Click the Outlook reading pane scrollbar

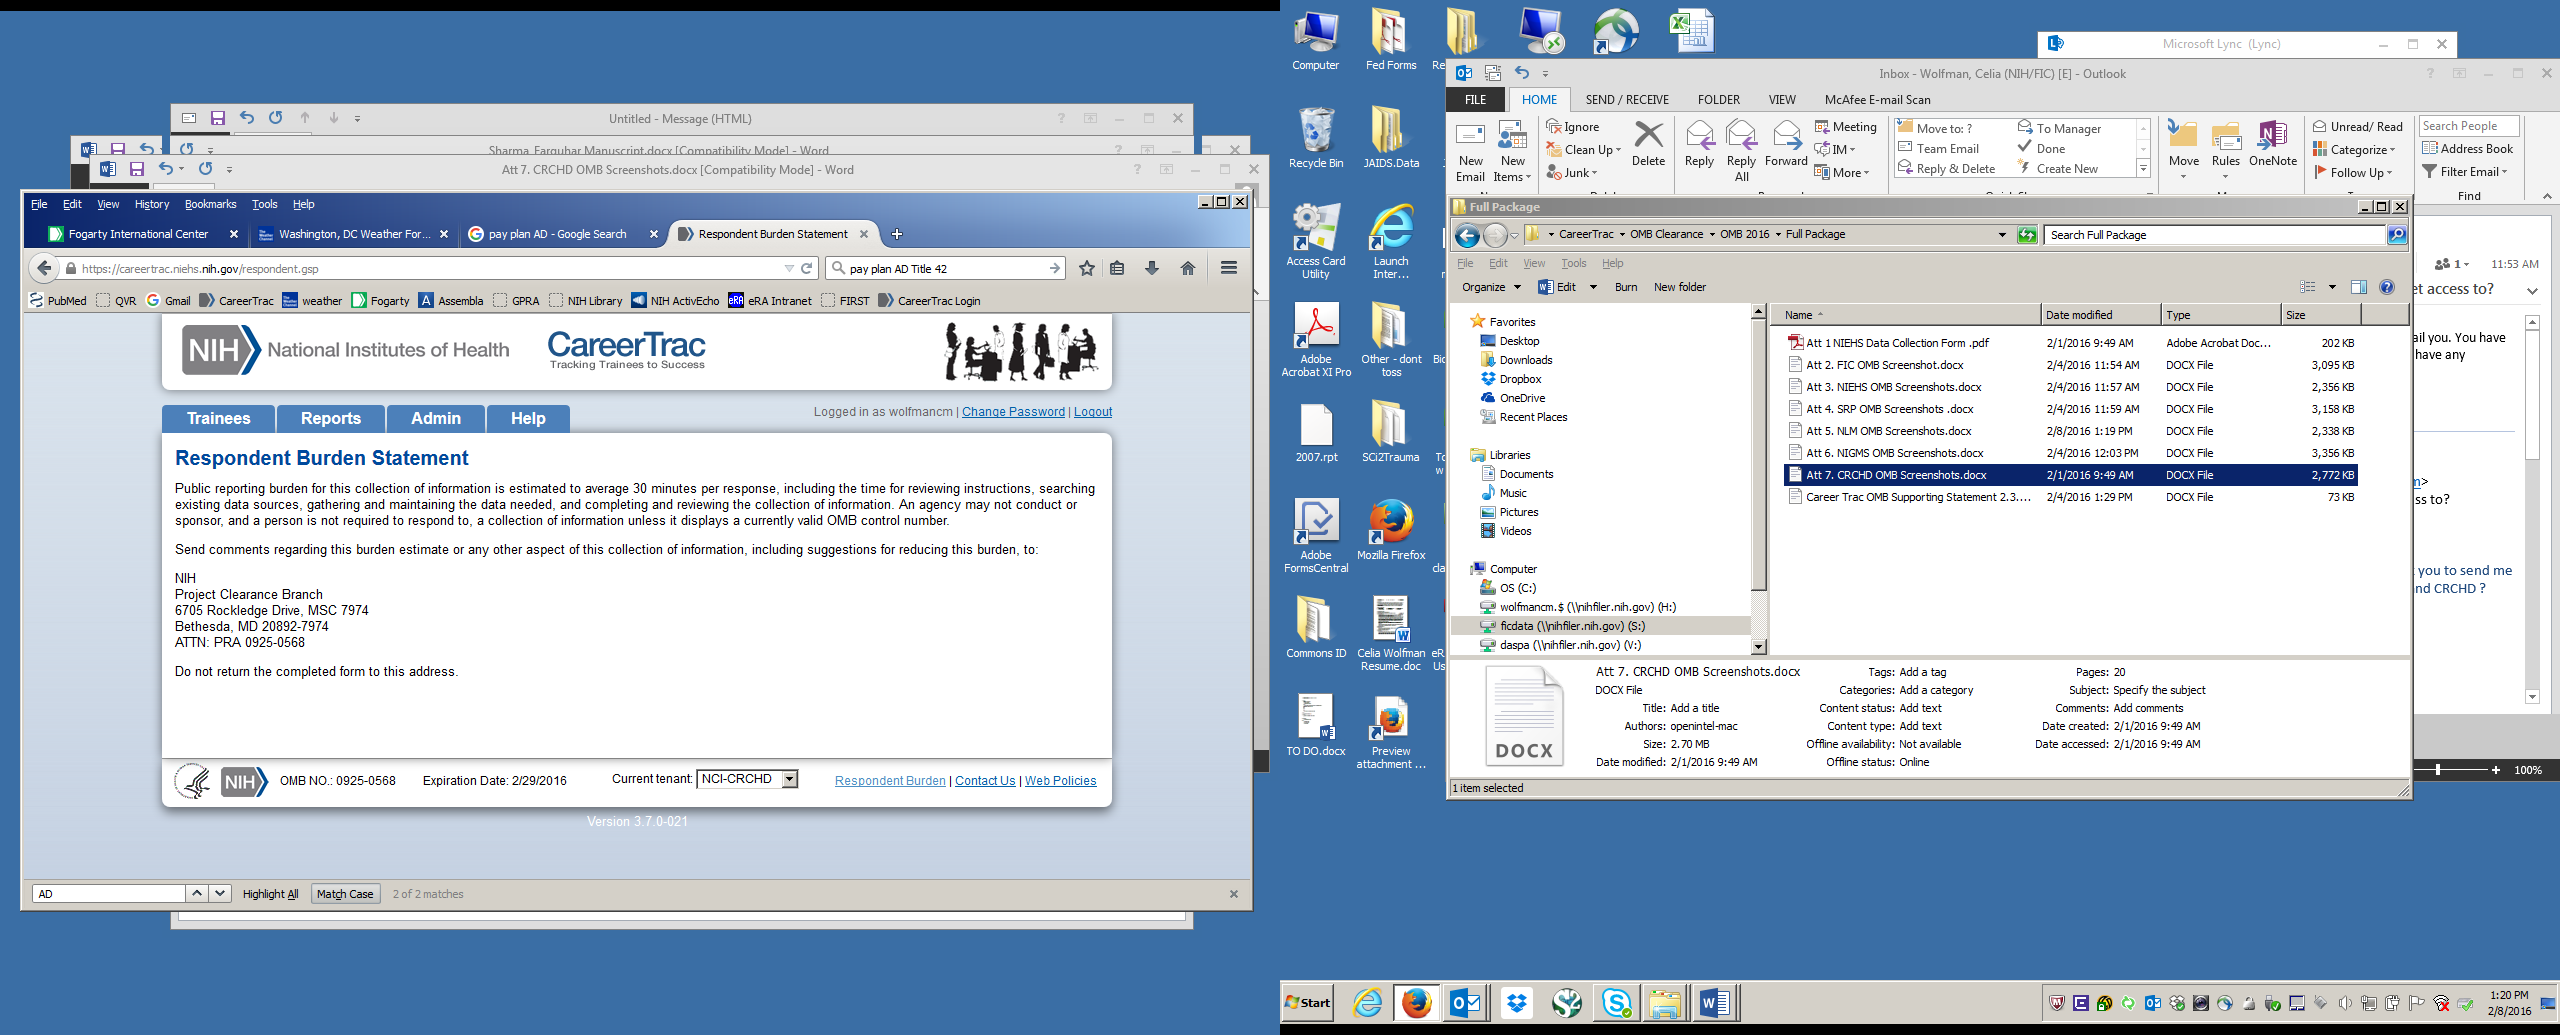[x=2532, y=510]
